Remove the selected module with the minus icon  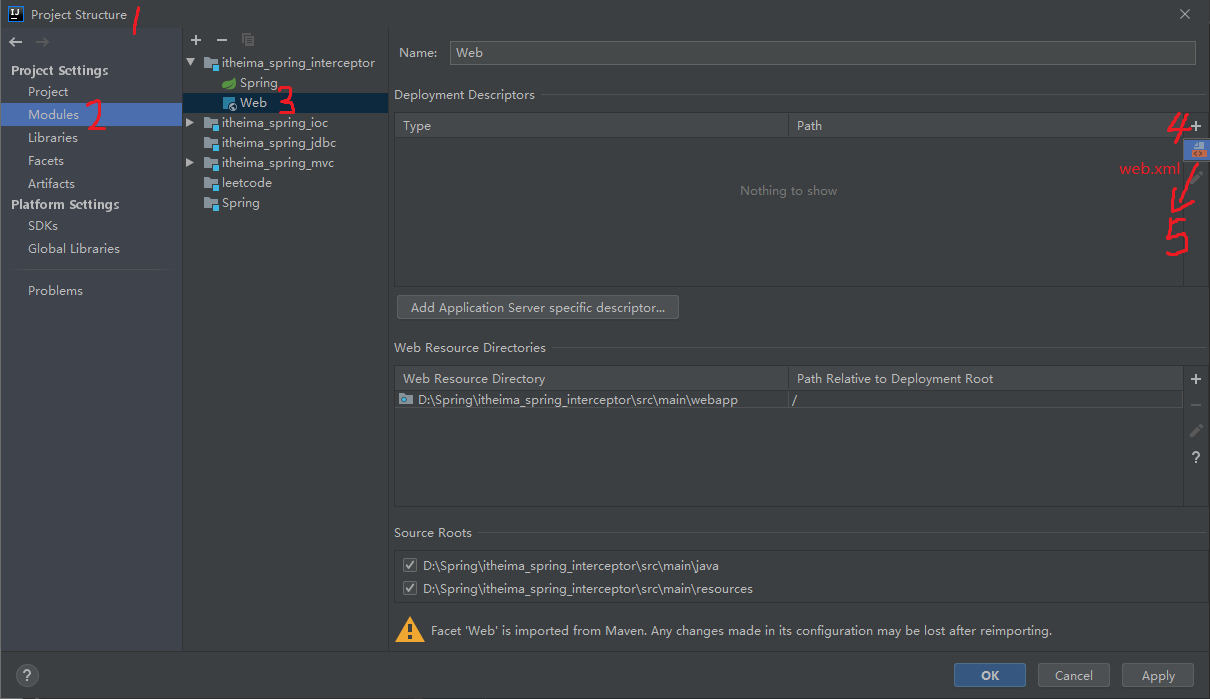pyautogui.click(x=222, y=40)
